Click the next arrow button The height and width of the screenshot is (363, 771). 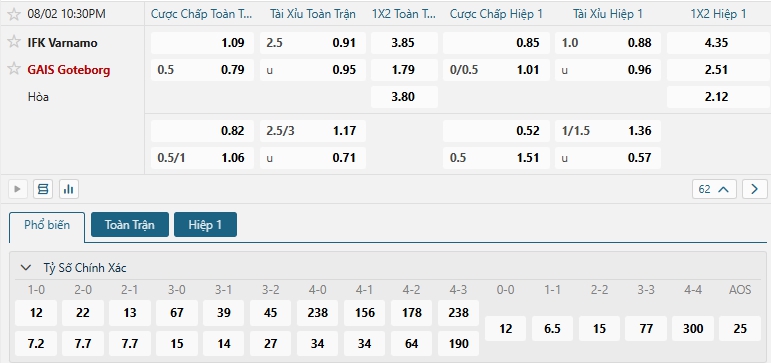tap(754, 189)
